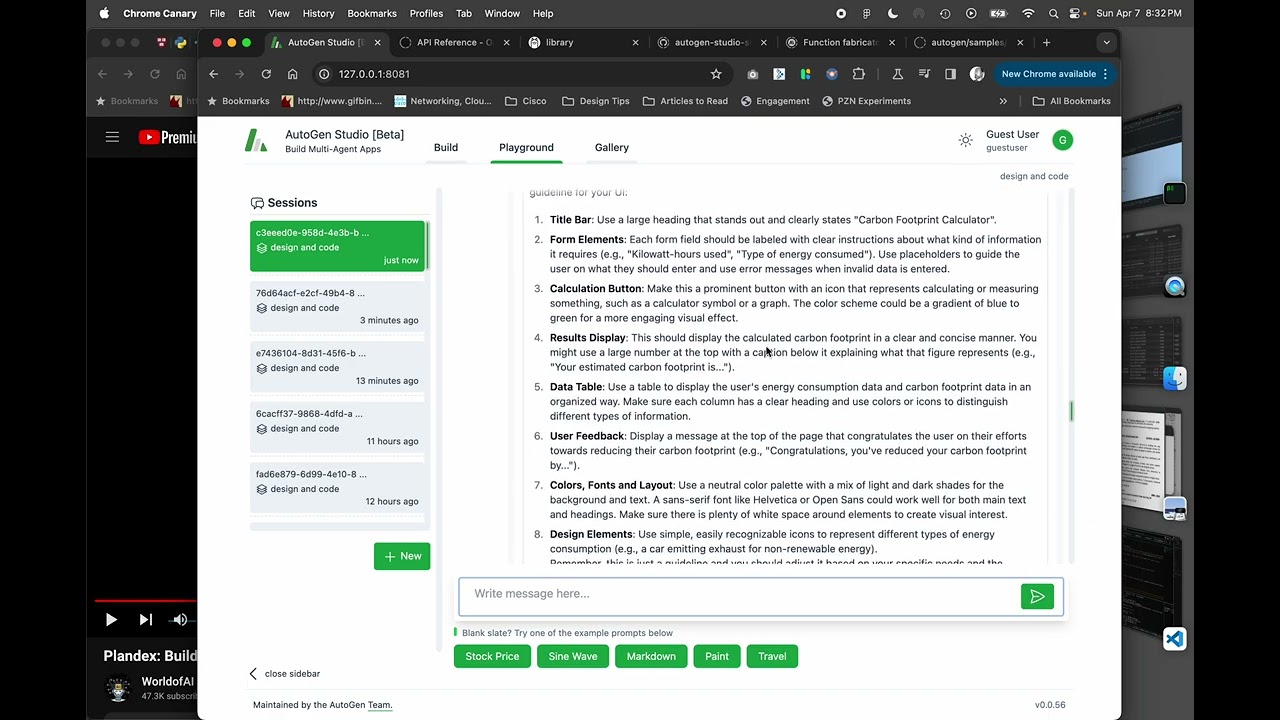
Task: Follow the AutoGen Team link
Action: (x=380, y=705)
